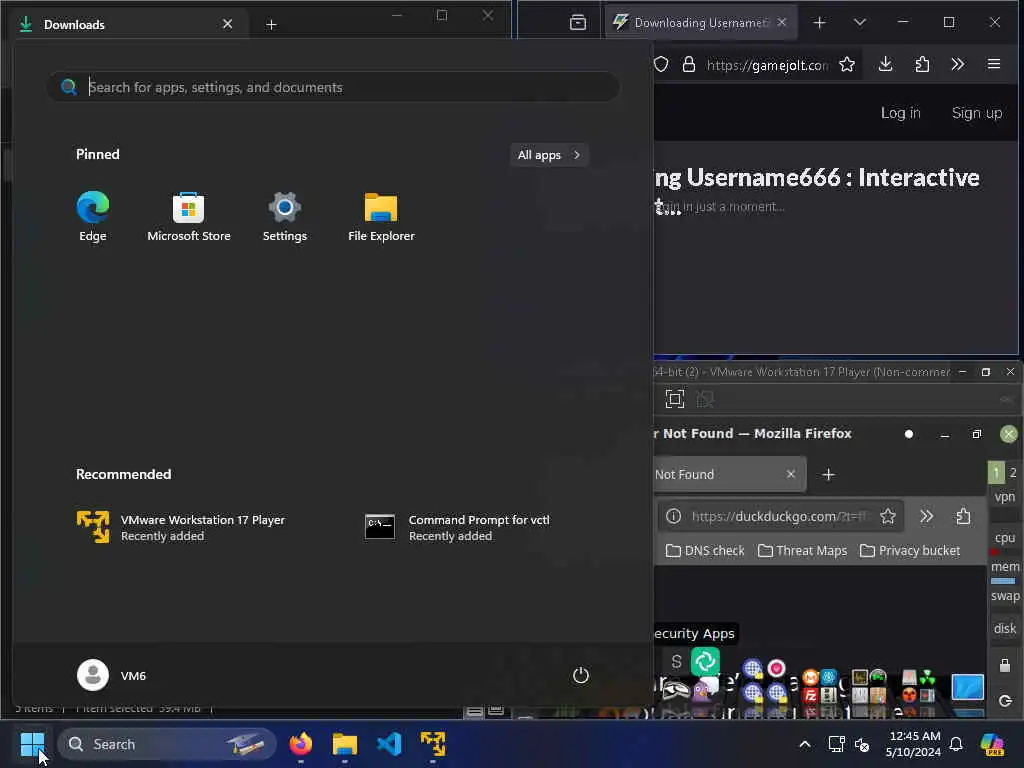The height and width of the screenshot is (768, 1024).
Task: Open Firefox downloads panel
Action: coord(886,64)
